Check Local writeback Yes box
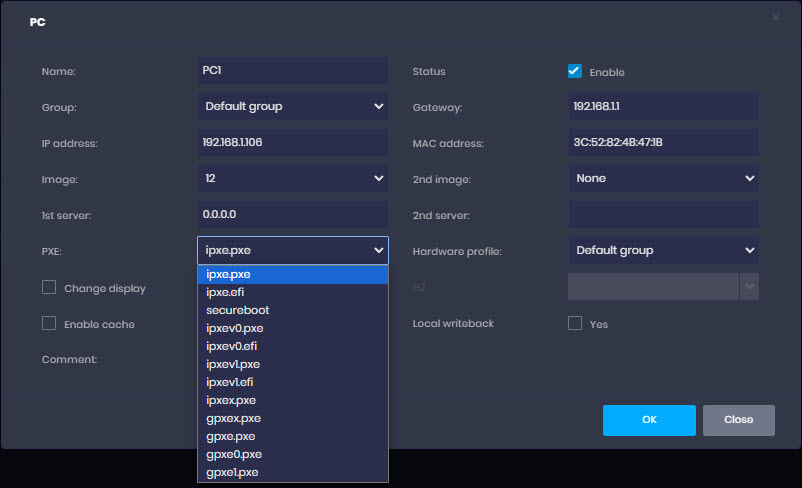Viewport: 802px width, 488px height. [575, 323]
